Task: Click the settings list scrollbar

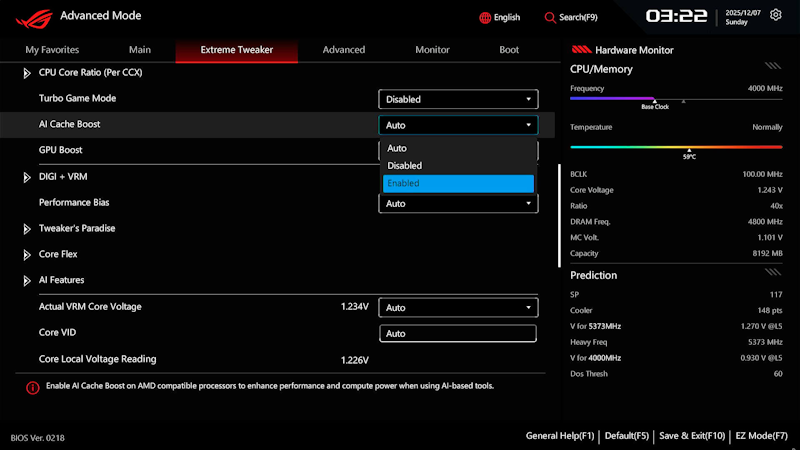Action: coord(559,215)
